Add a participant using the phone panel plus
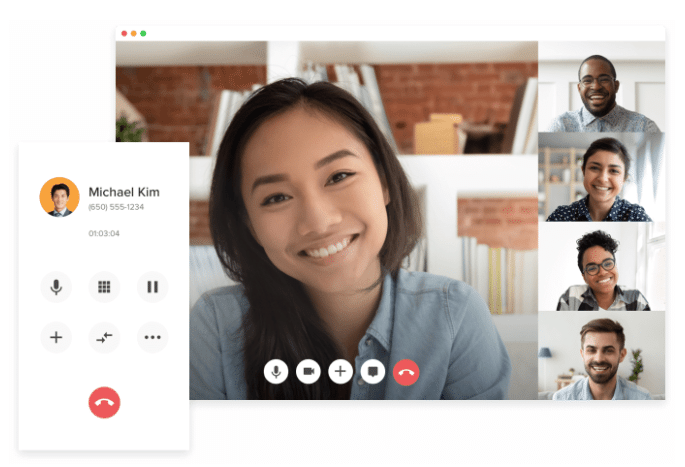Viewport: 685px width, 467px height. [x=56, y=338]
